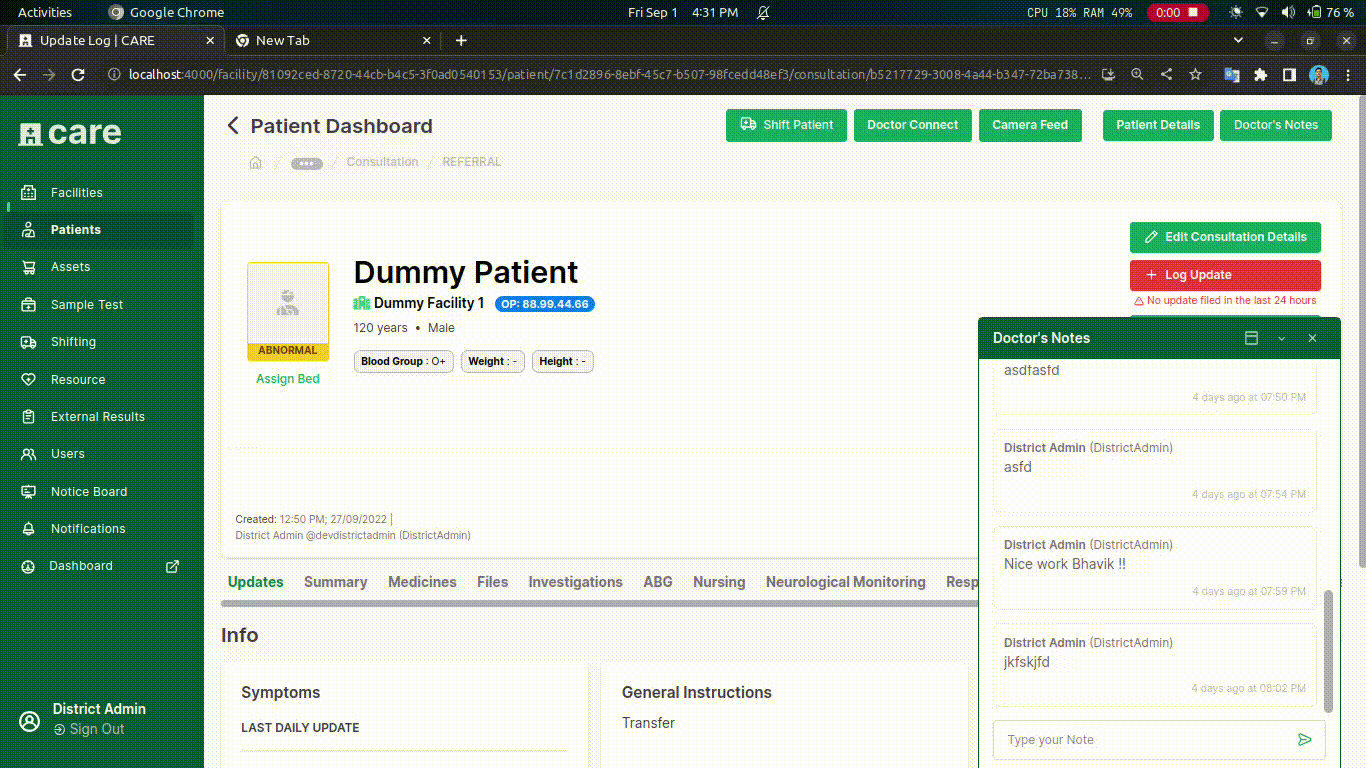Viewport: 1366px width, 768px height.
Task: Open the Assets sidebar item
Action: tap(70, 267)
